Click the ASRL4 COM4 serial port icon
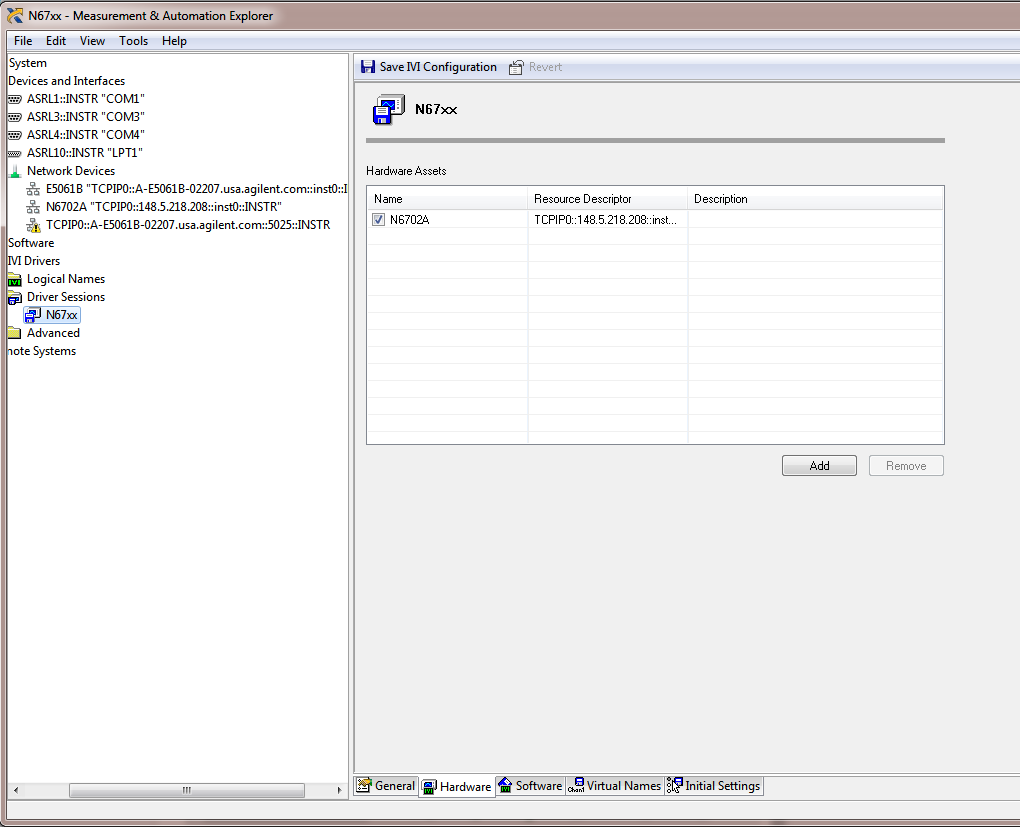 pyautogui.click(x=14, y=135)
